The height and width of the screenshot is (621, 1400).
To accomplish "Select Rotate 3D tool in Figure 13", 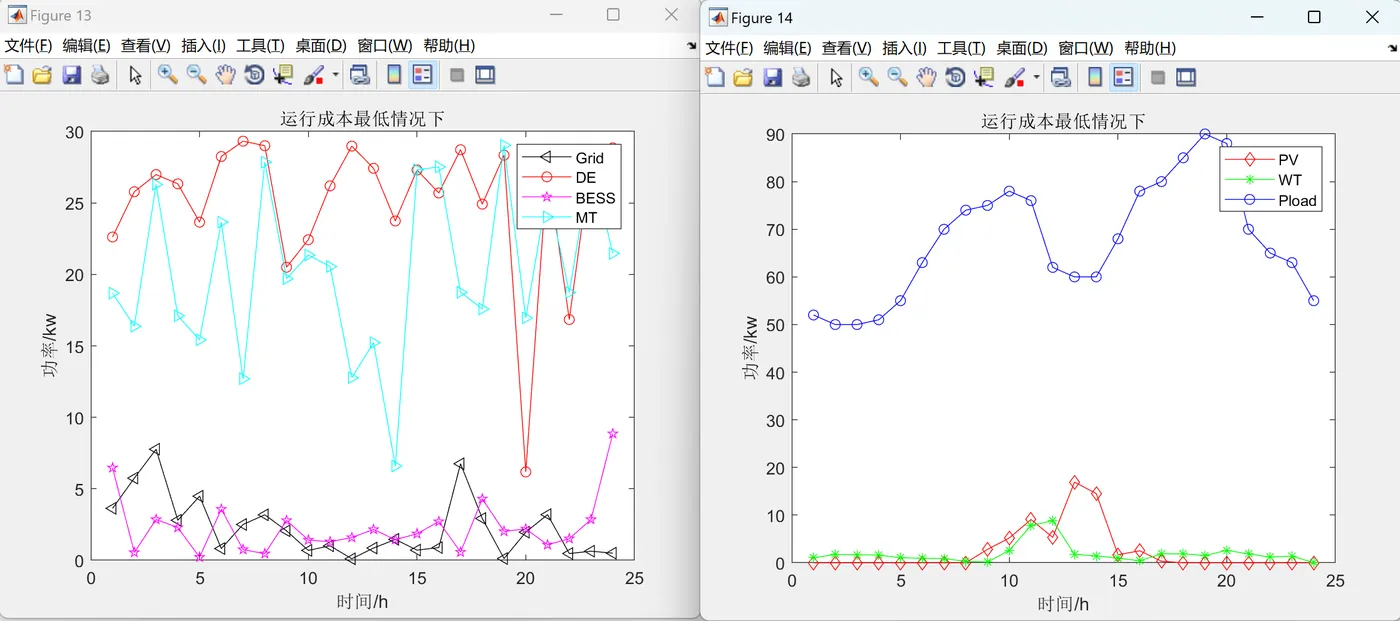I will pyautogui.click(x=254, y=75).
